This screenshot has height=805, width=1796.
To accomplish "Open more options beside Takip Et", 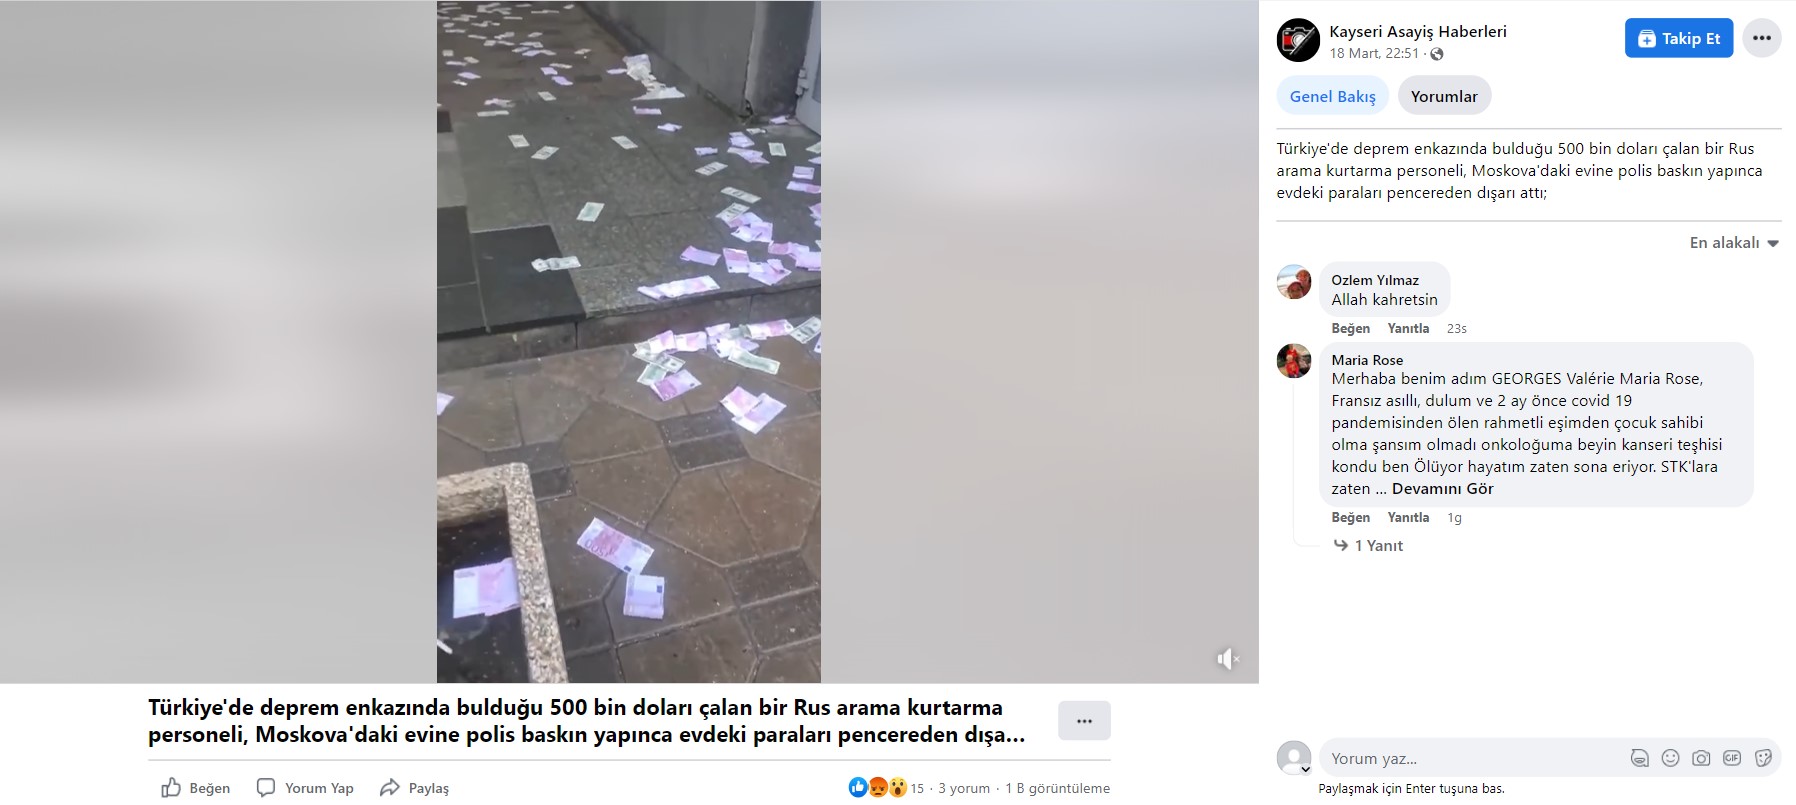I will click(x=1761, y=38).
